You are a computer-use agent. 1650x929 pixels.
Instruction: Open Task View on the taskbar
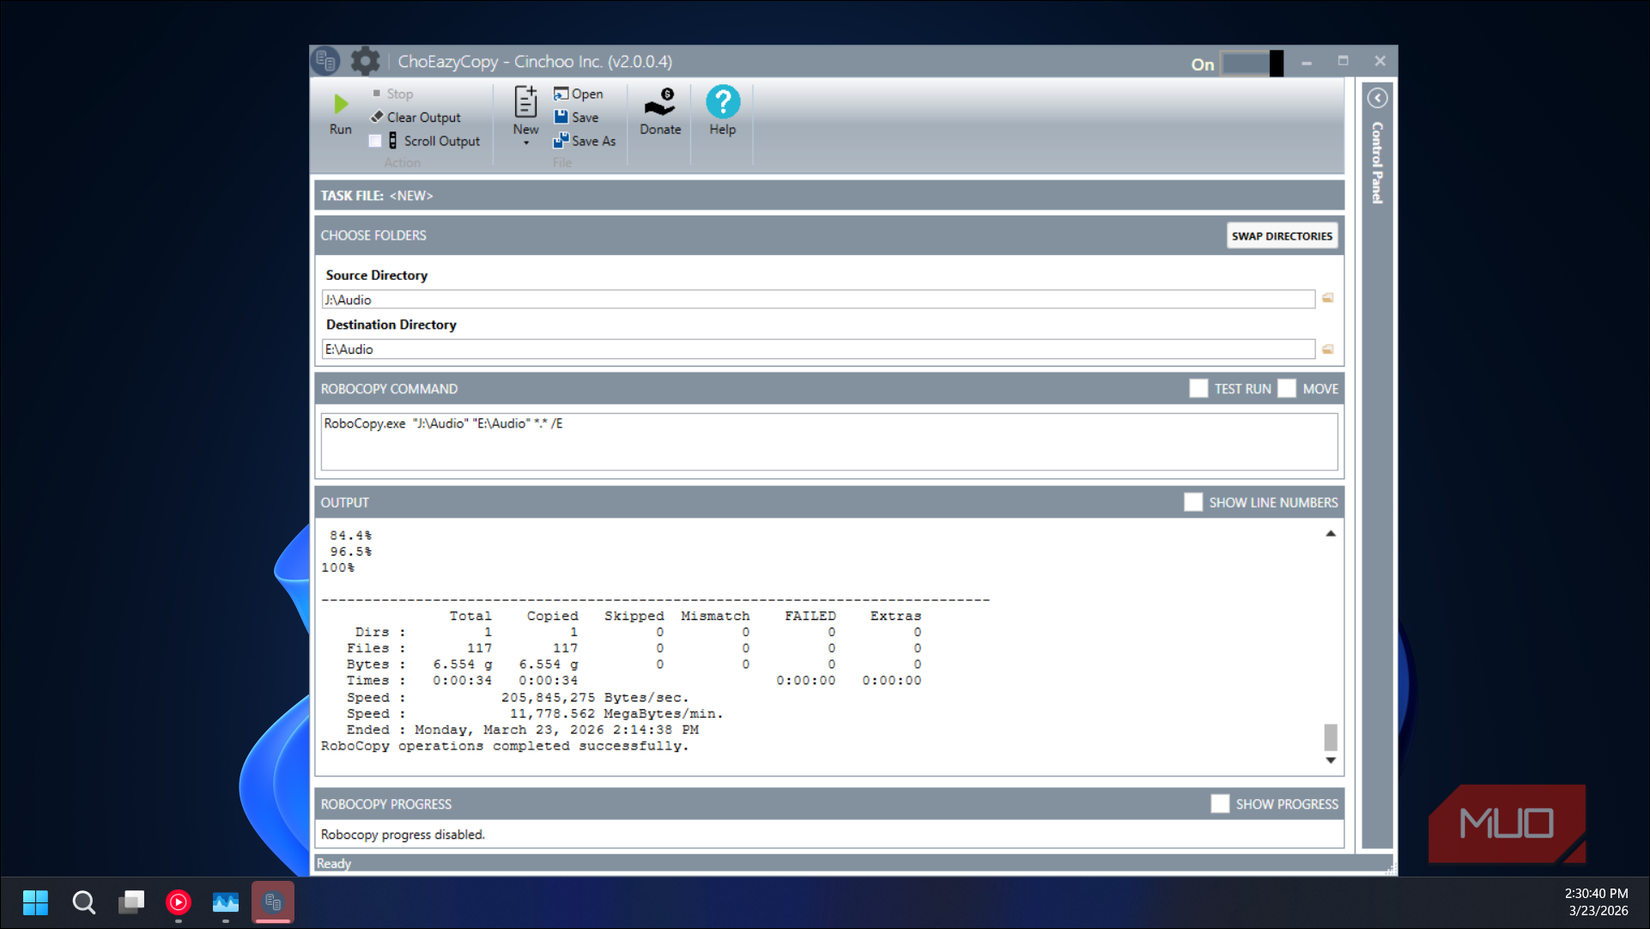(131, 903)
